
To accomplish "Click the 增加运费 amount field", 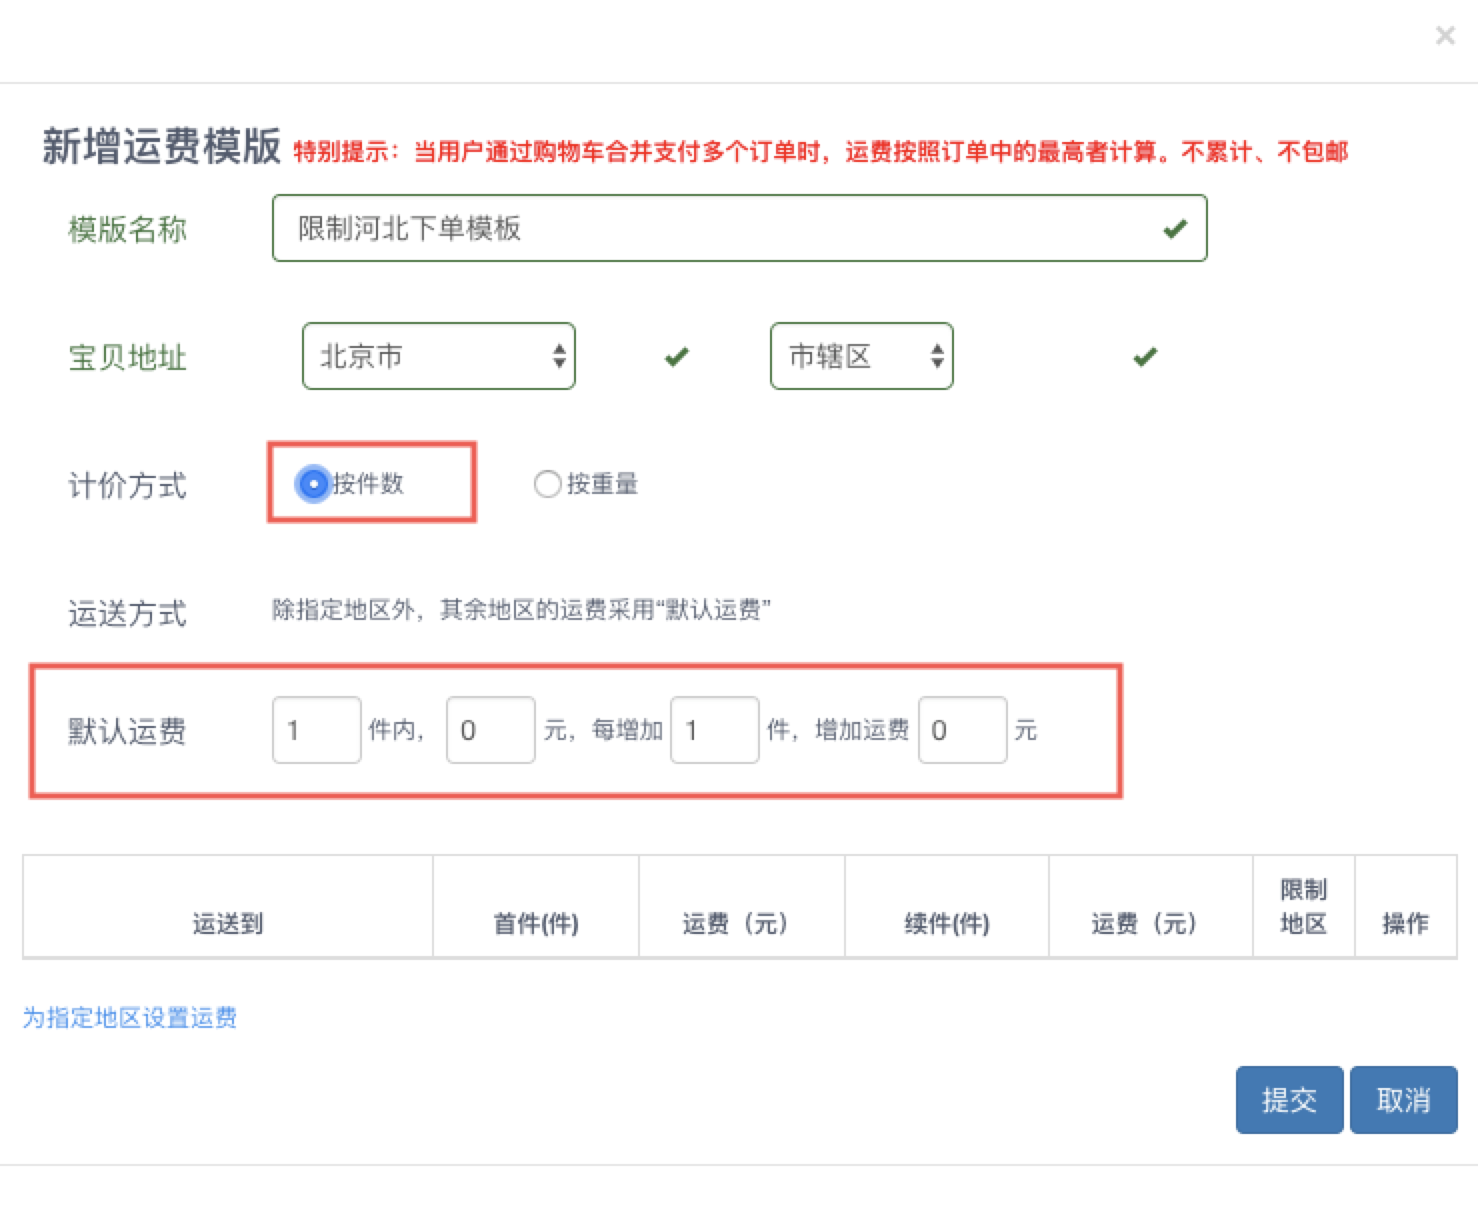I will (x=962, y=730).
